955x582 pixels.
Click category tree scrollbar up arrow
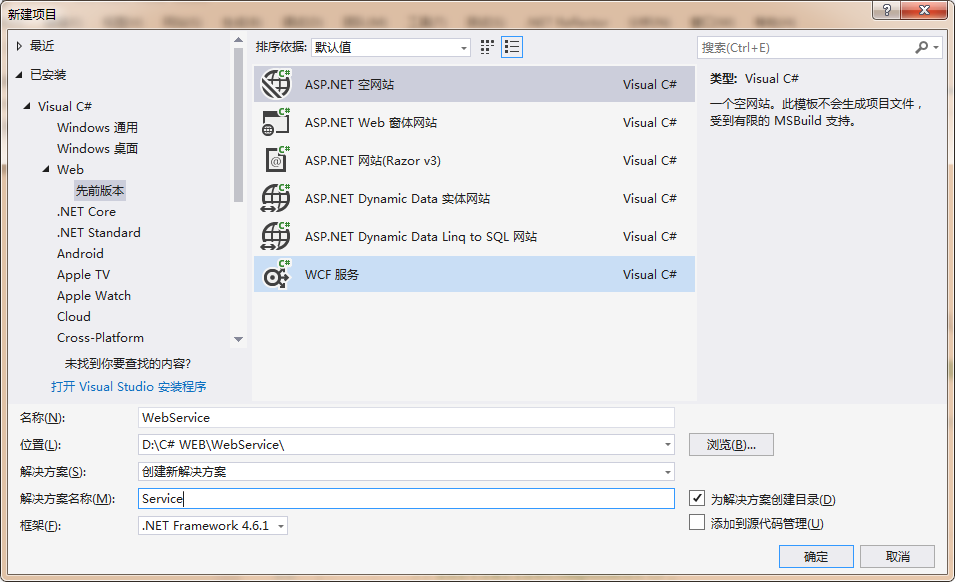coord(238,40)
